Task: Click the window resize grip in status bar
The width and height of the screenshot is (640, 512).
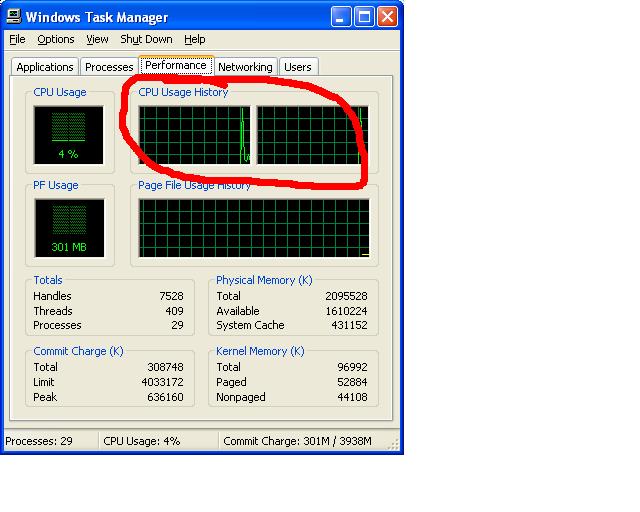Action: (x=393, y=444)
